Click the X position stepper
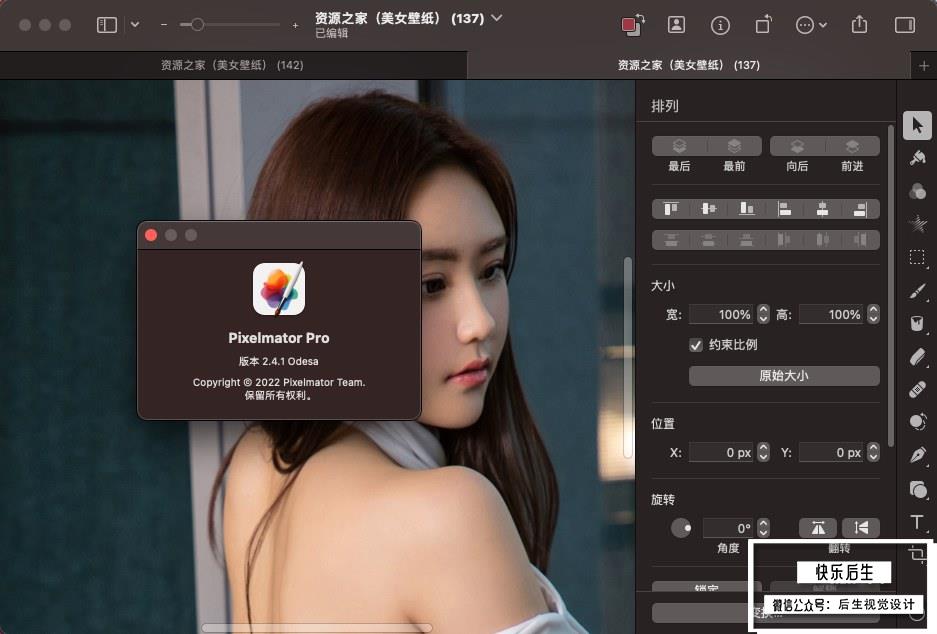The height and width of the screenshot is (634, 937). click(x=763, y=452)
